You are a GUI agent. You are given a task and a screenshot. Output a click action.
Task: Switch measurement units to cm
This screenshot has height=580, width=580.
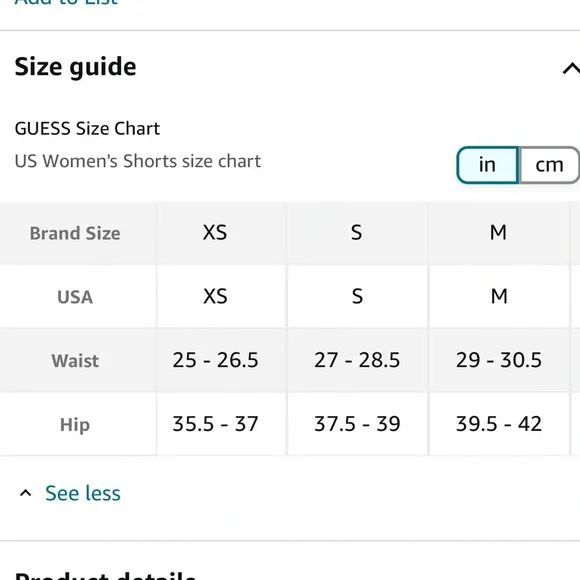click(550, 165)
